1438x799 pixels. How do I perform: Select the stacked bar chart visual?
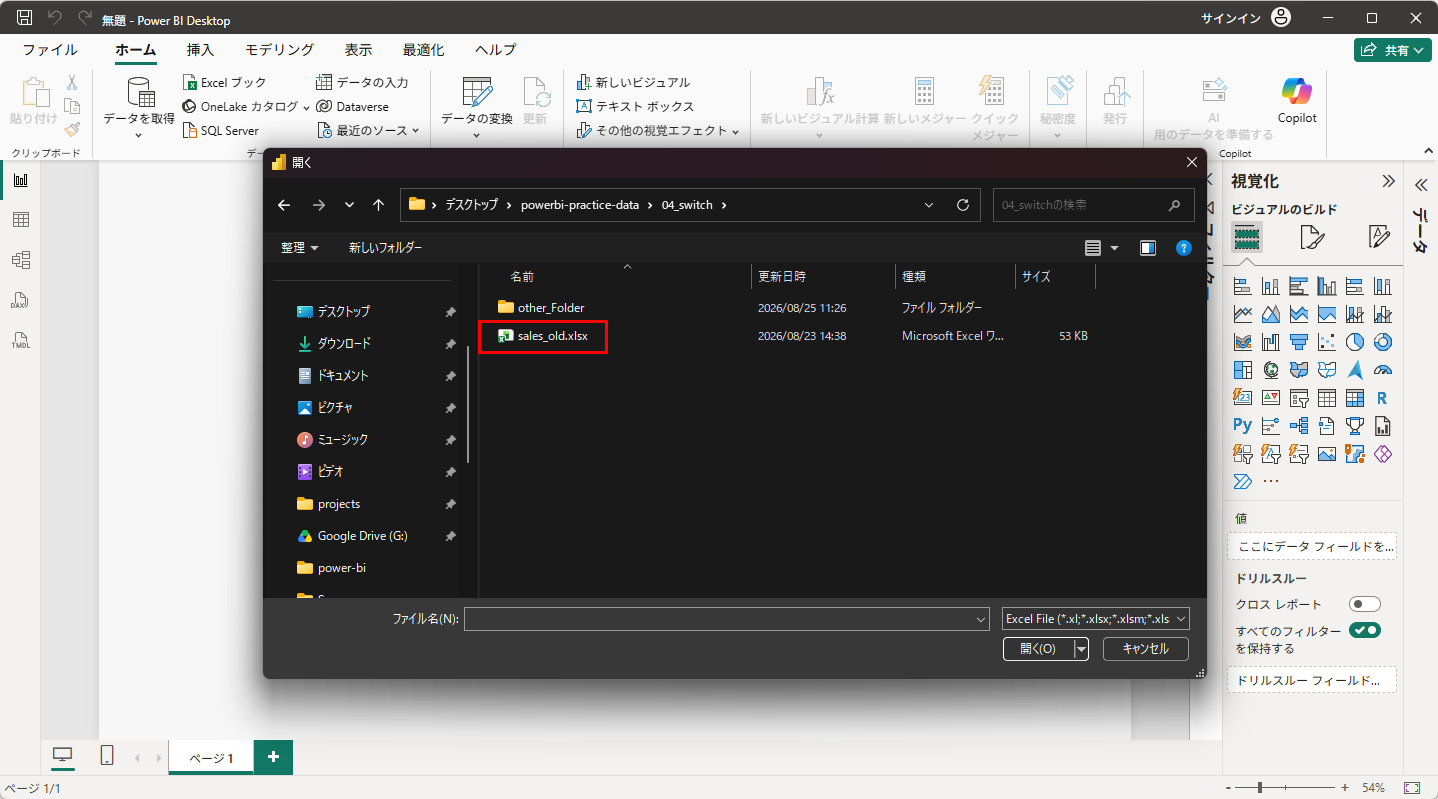[x=1243, y=286]
